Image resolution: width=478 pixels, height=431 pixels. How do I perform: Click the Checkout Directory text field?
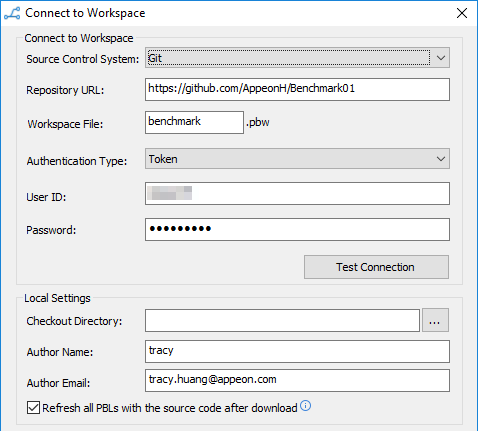(282, 320)
